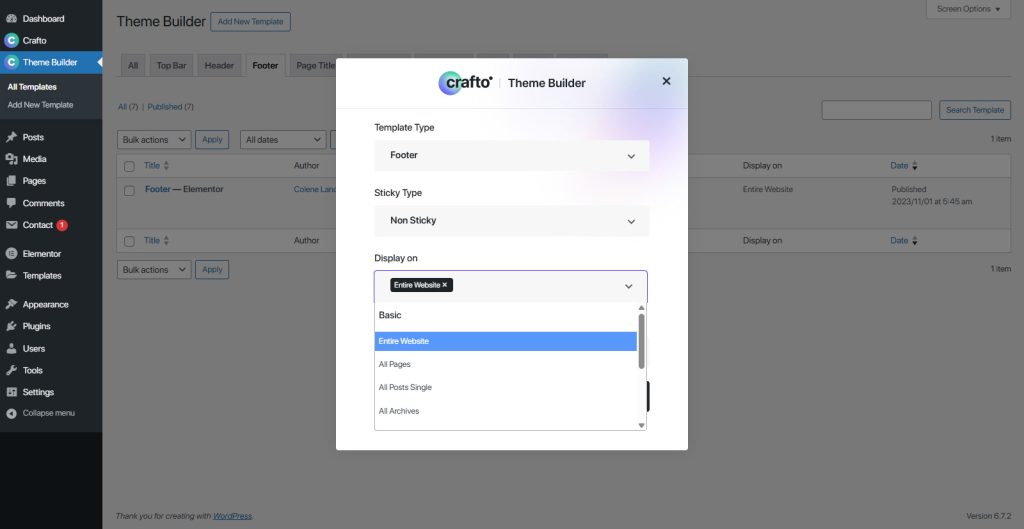Open the bottom Bulk actions dropdown
The image size is (1024, 529).
[x=154, y=270]
